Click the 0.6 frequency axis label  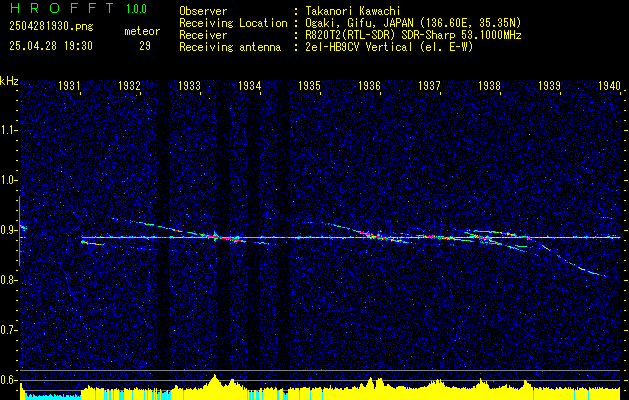9,380
